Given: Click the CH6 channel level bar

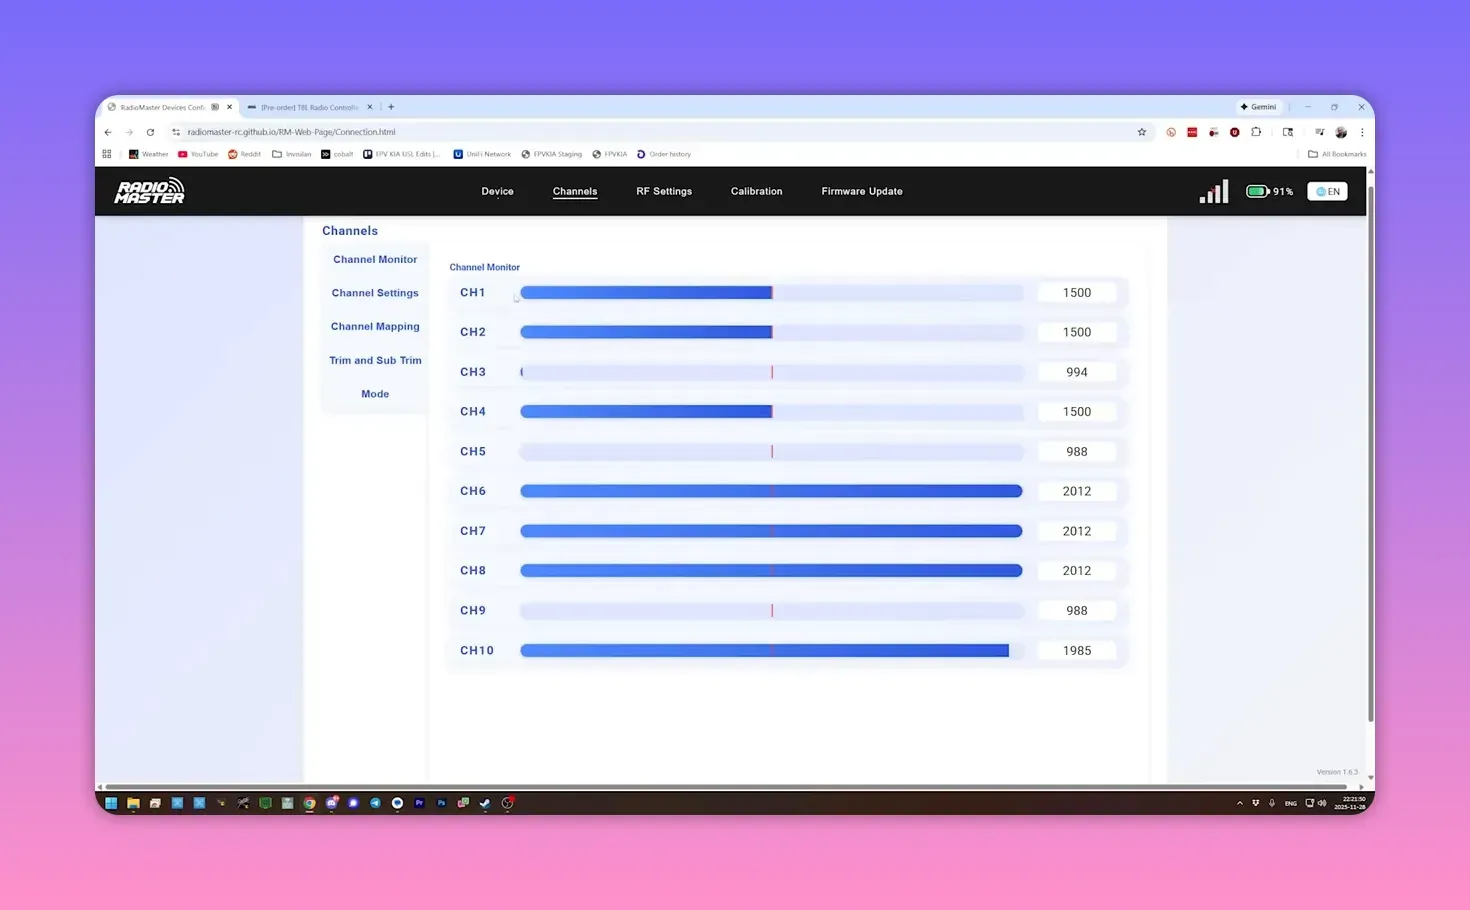Looking at the screenshot, I should click(x=770, y=491).
